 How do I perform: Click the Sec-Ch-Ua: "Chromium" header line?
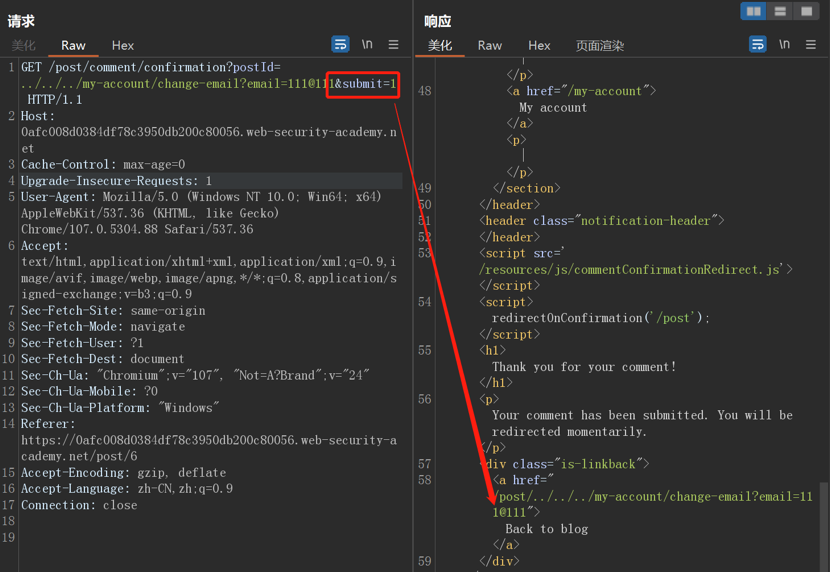click(x=195, y=375)
